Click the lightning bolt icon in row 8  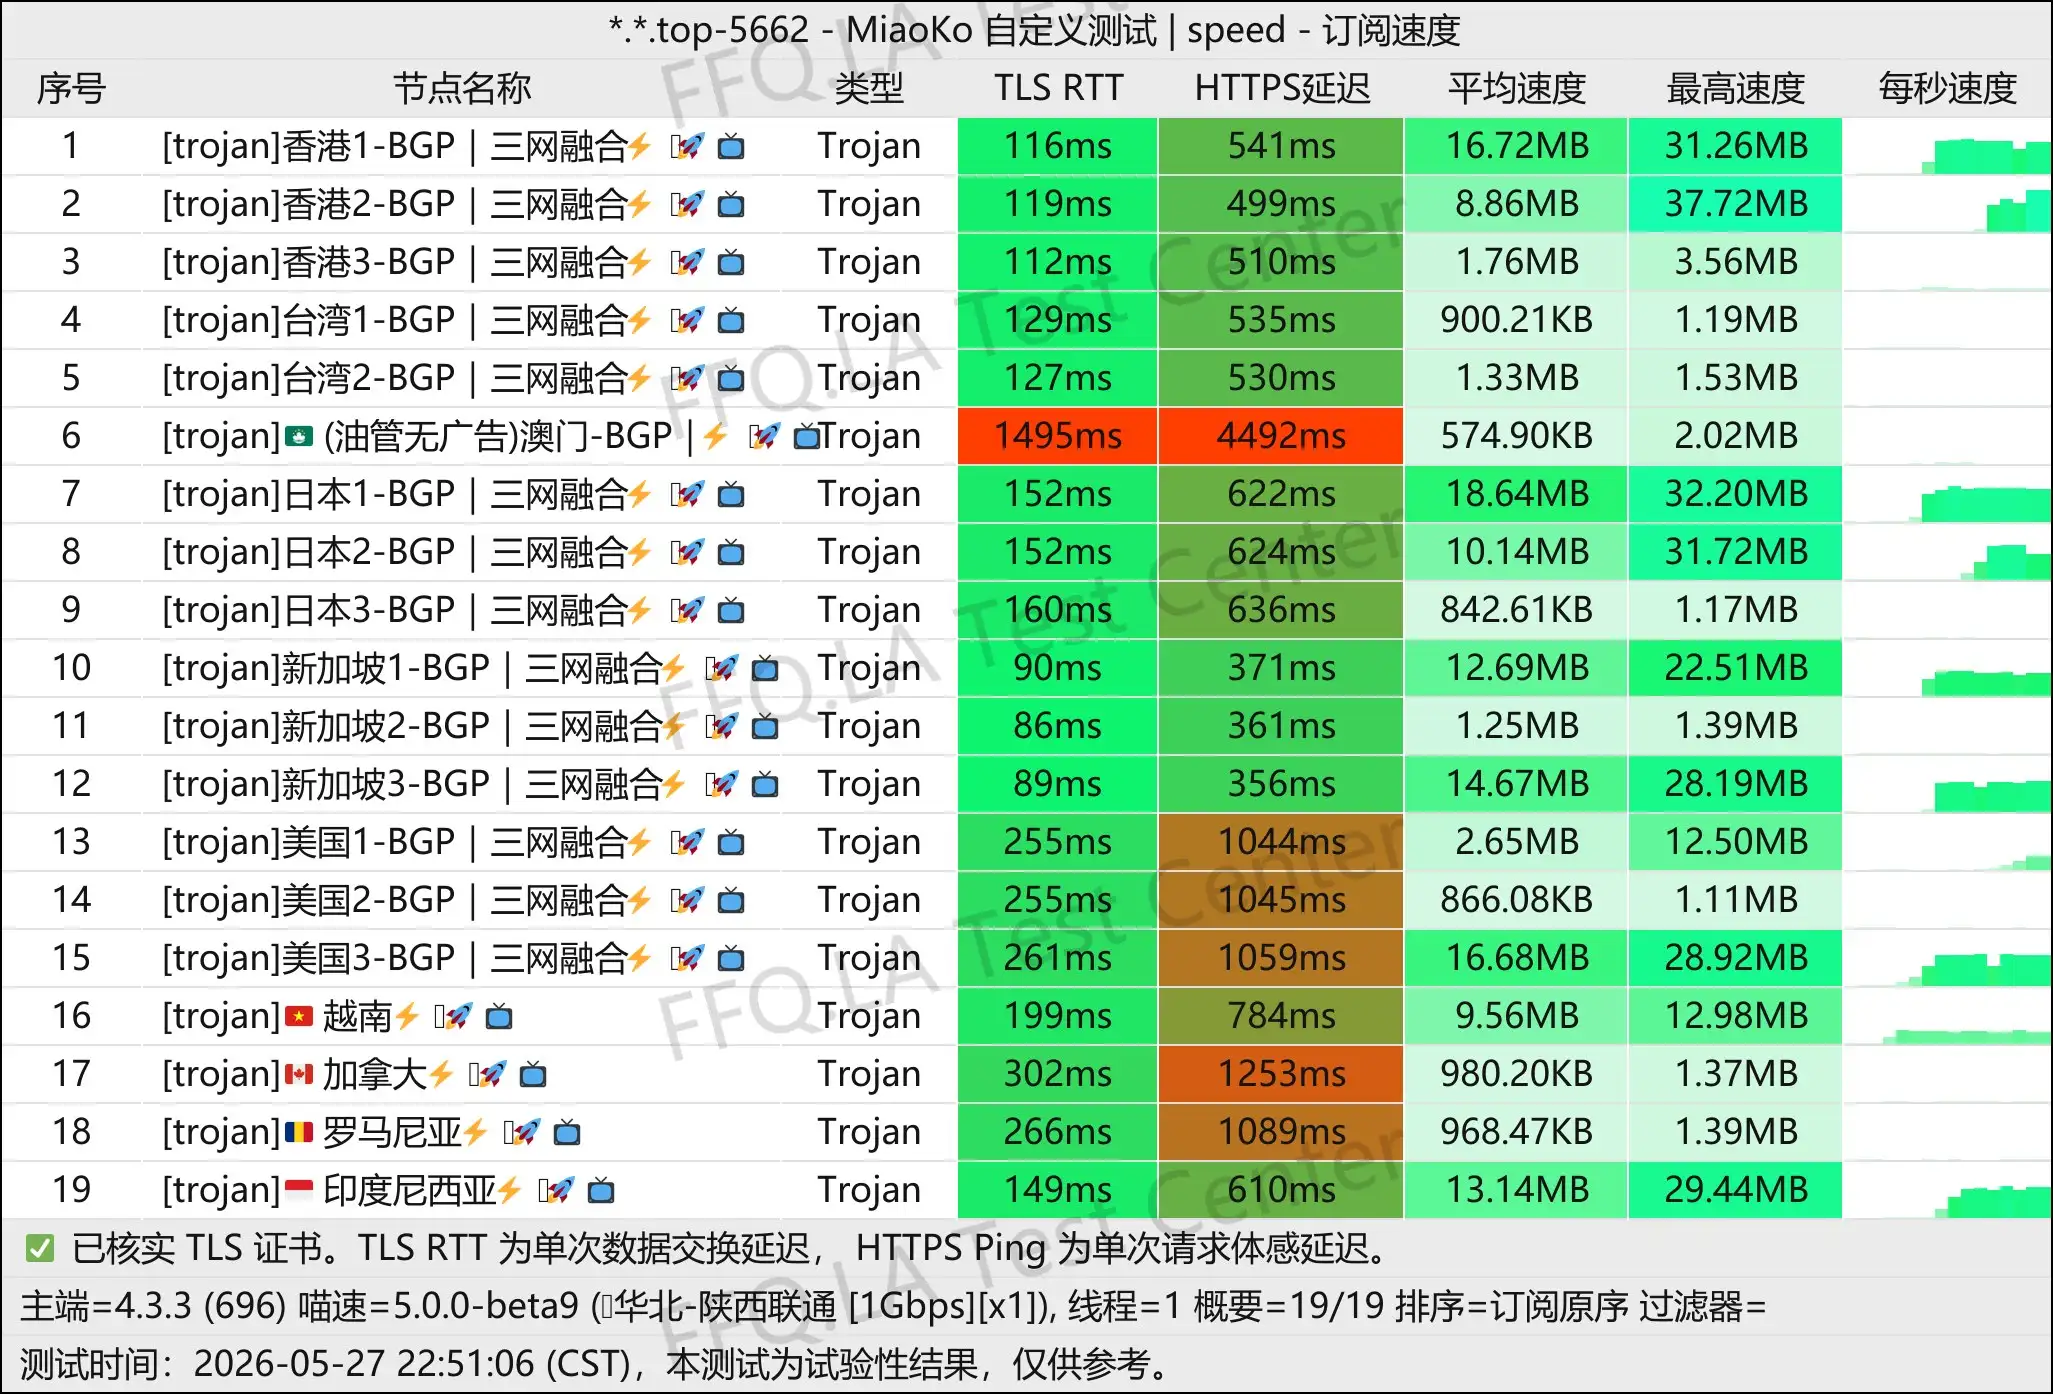point(640,553)
